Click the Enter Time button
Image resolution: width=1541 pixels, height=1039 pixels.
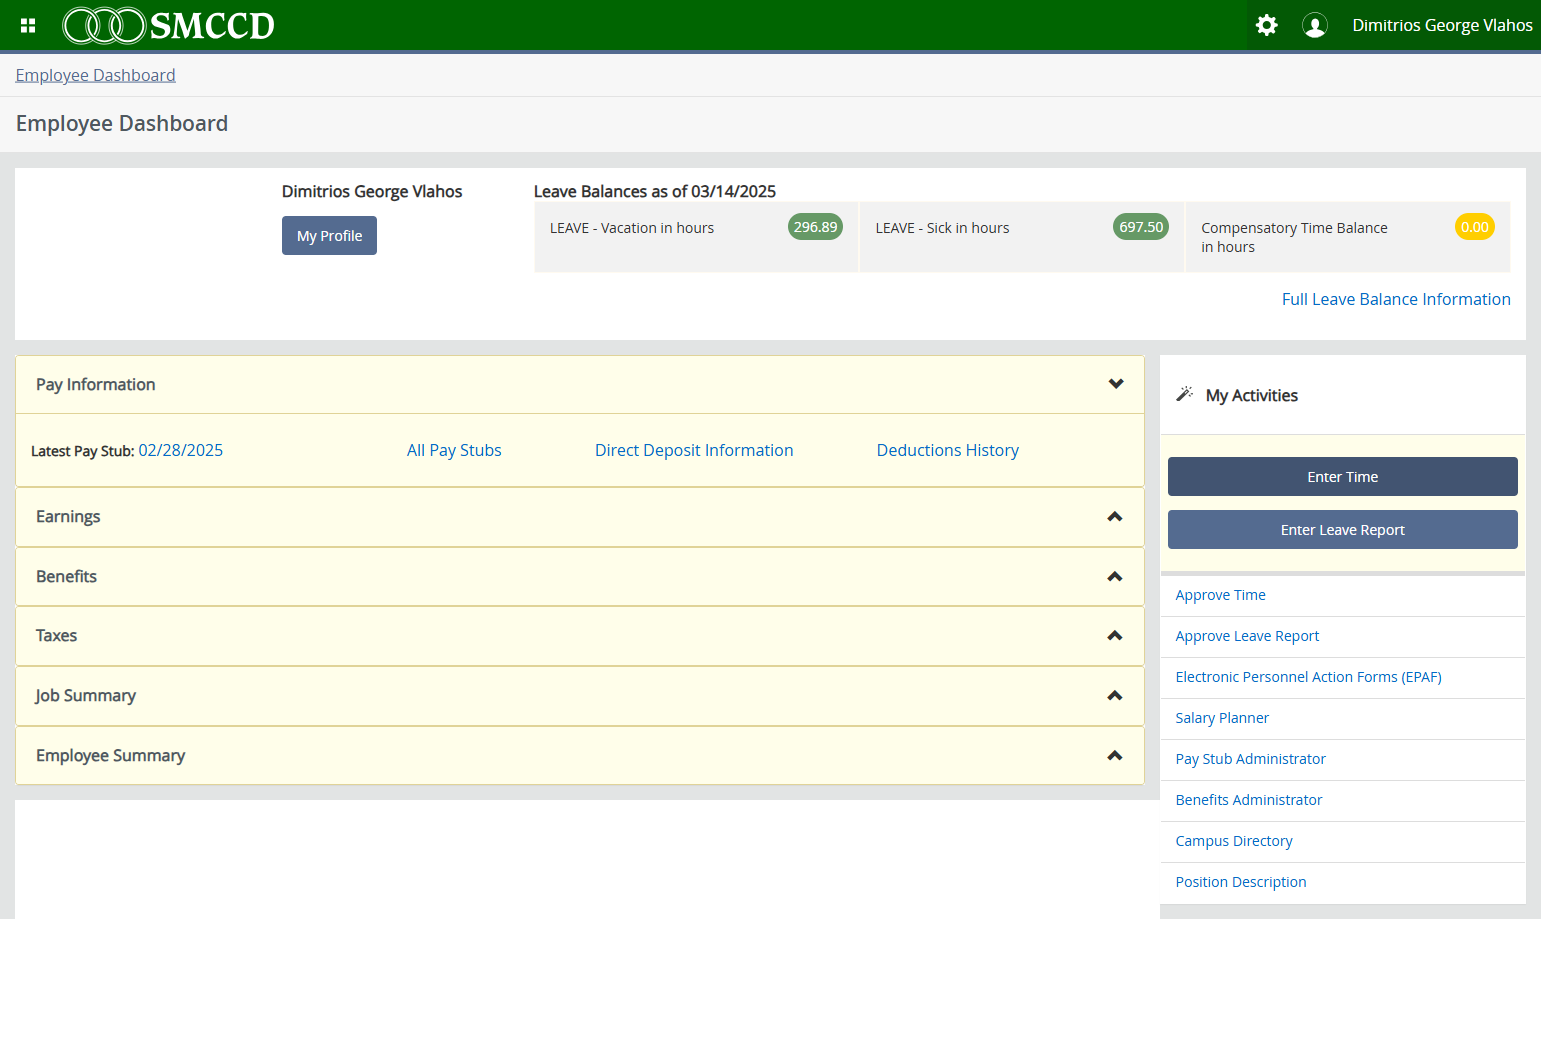[x=1342, y=477]
